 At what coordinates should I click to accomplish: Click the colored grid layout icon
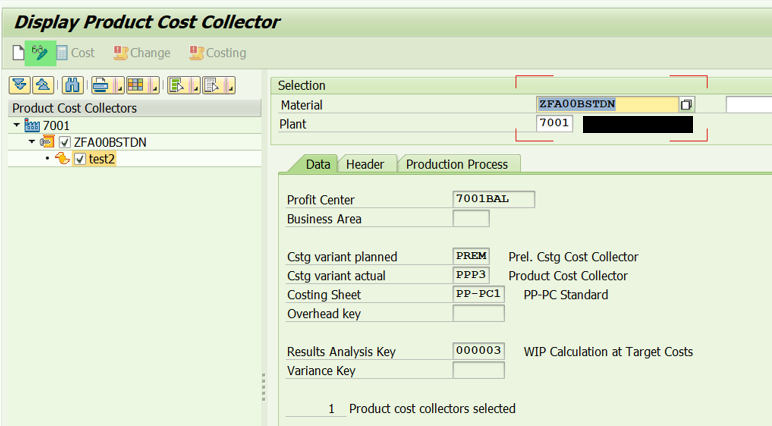pos(137,85)
